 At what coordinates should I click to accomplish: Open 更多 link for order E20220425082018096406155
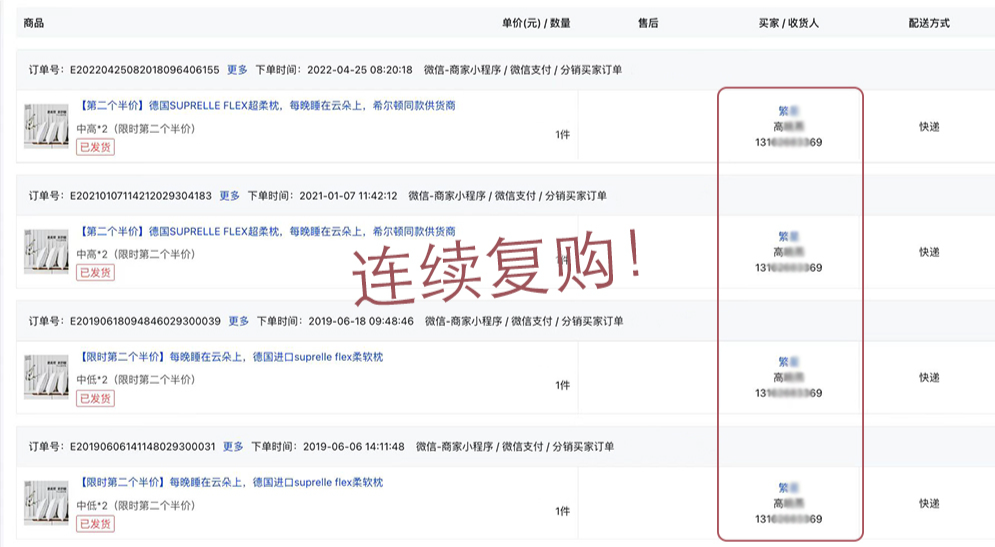tap(237, 70)
